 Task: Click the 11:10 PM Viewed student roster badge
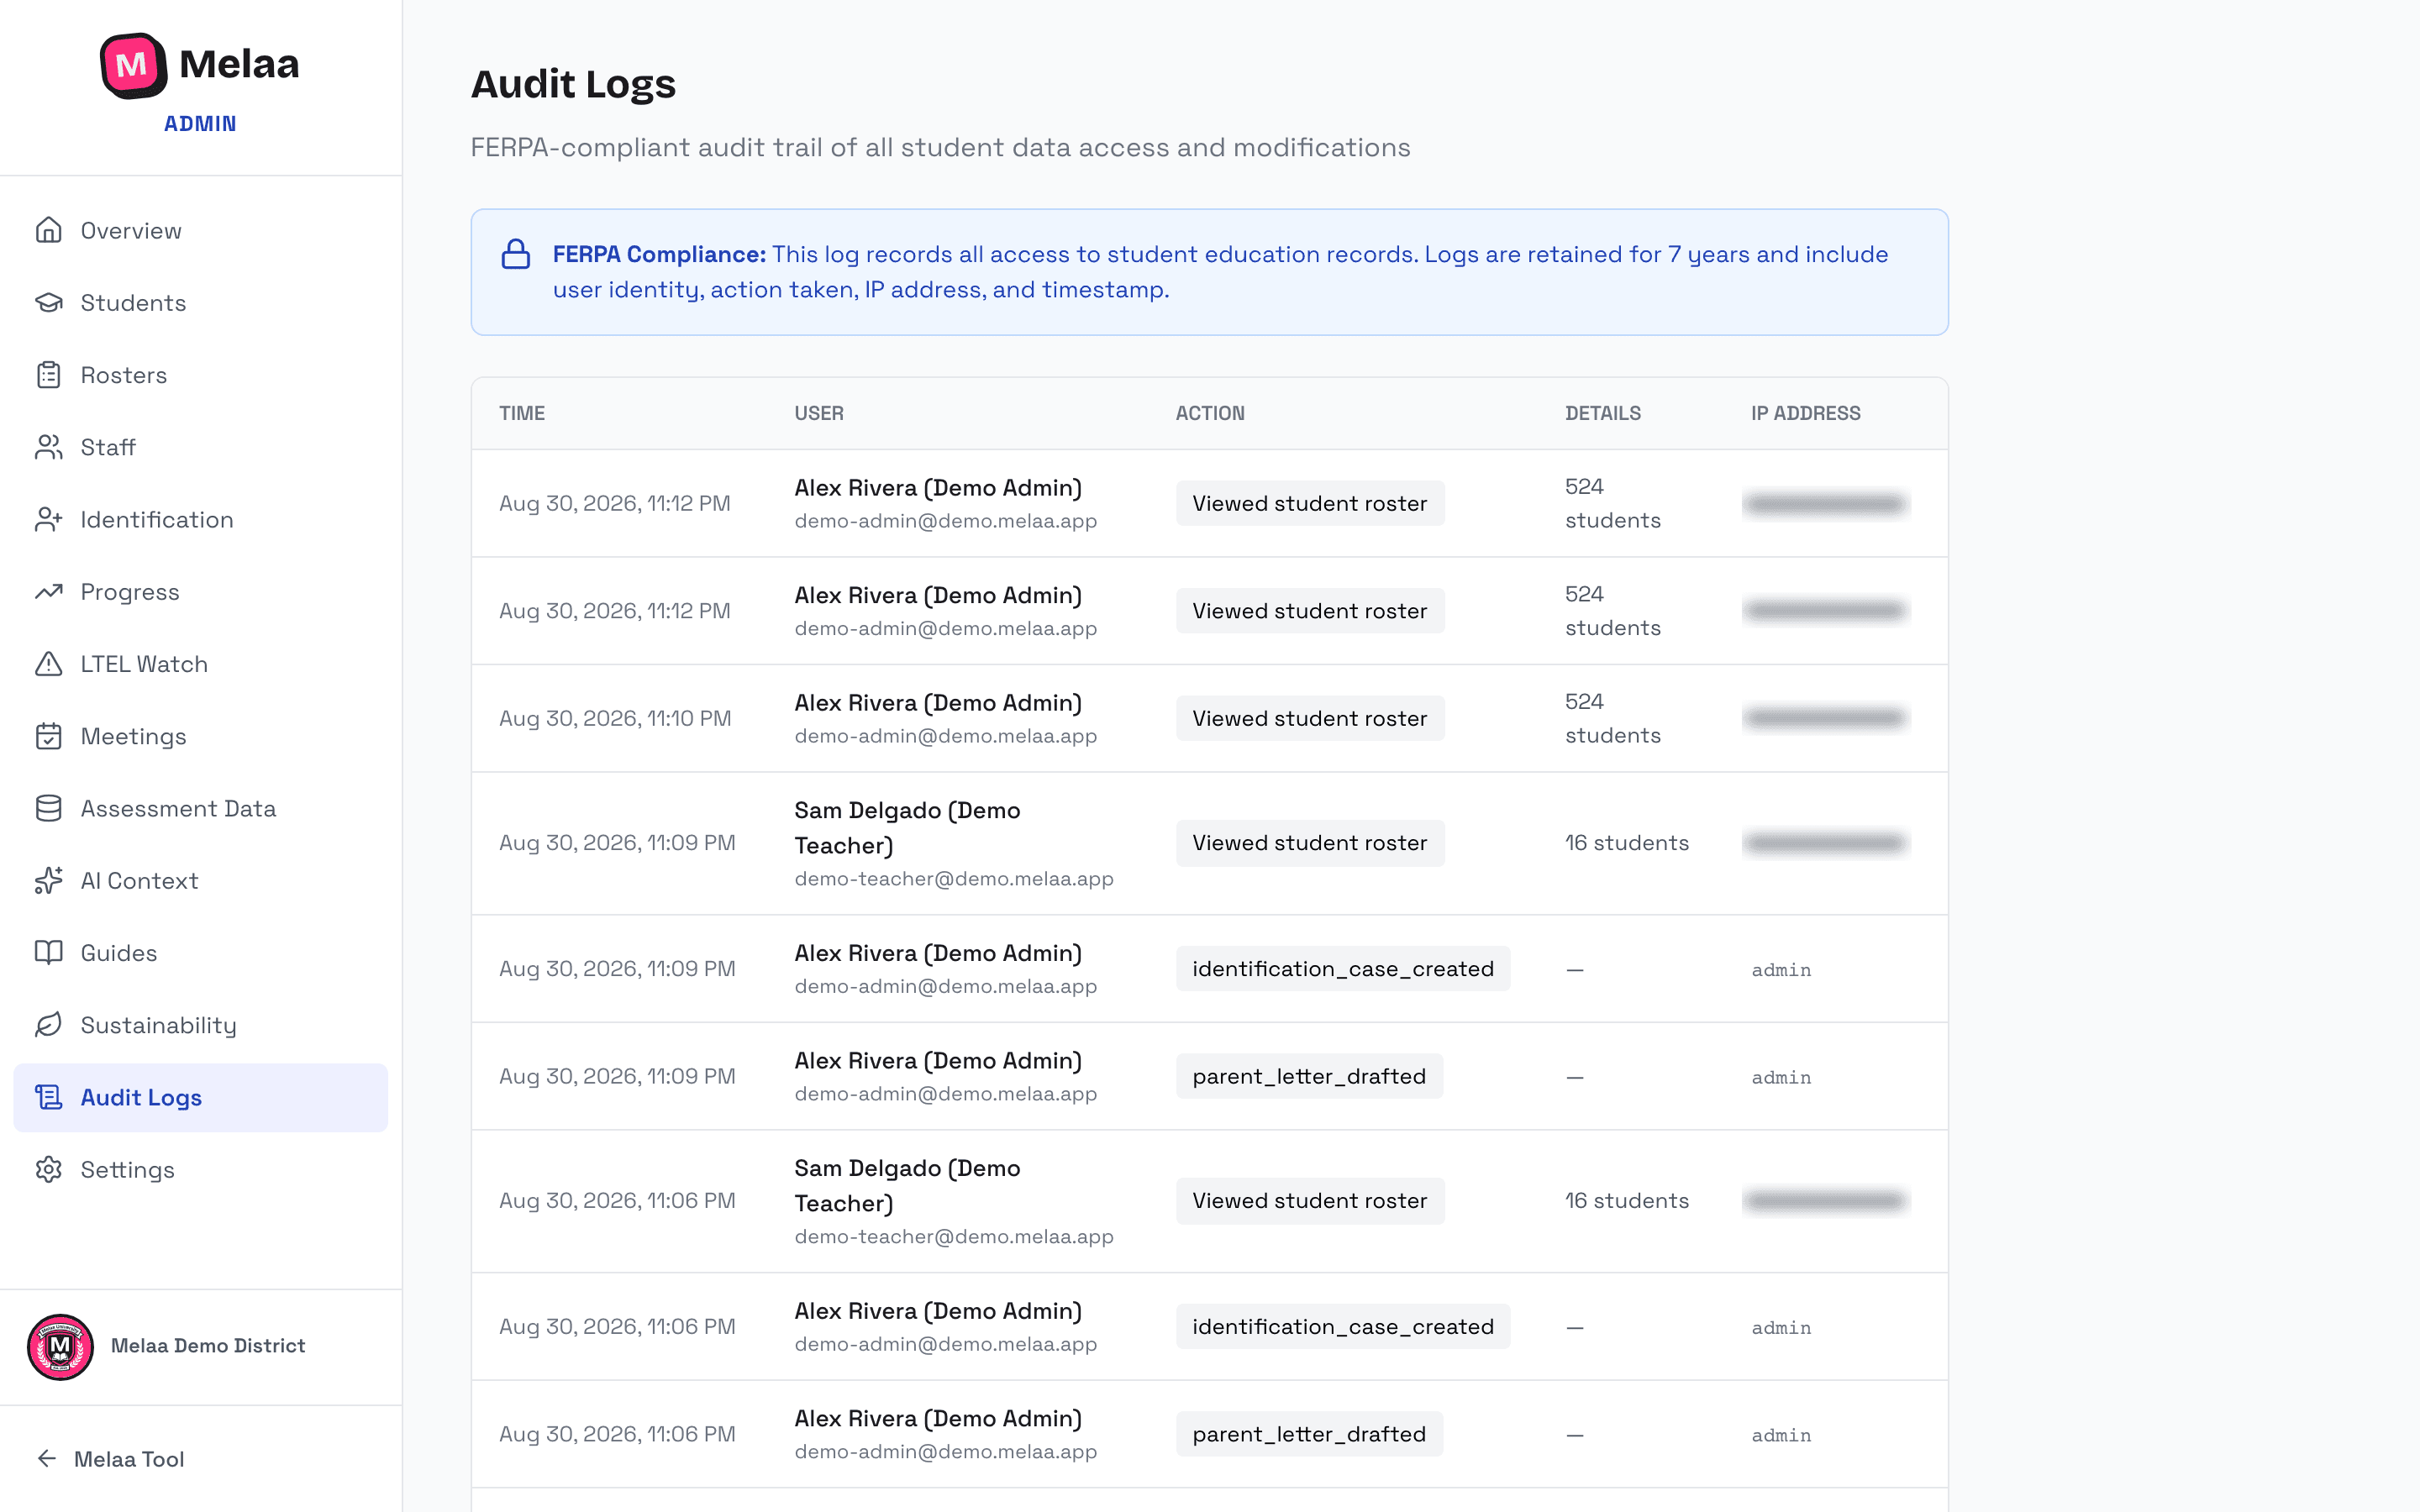pyautogui.click(x=1310, y=718)
